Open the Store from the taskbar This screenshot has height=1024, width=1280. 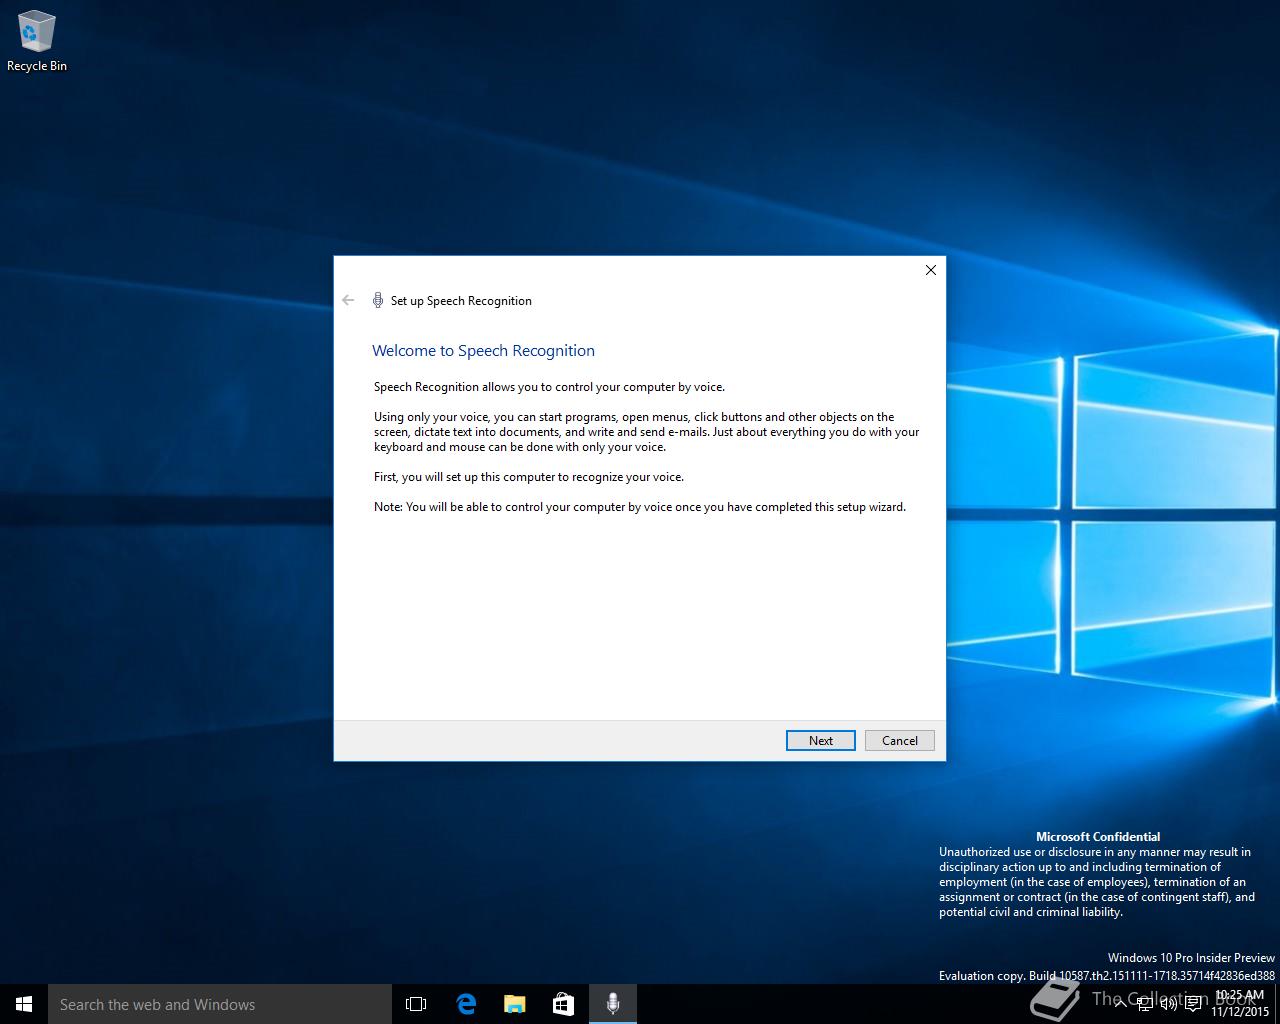point(563,1004)
